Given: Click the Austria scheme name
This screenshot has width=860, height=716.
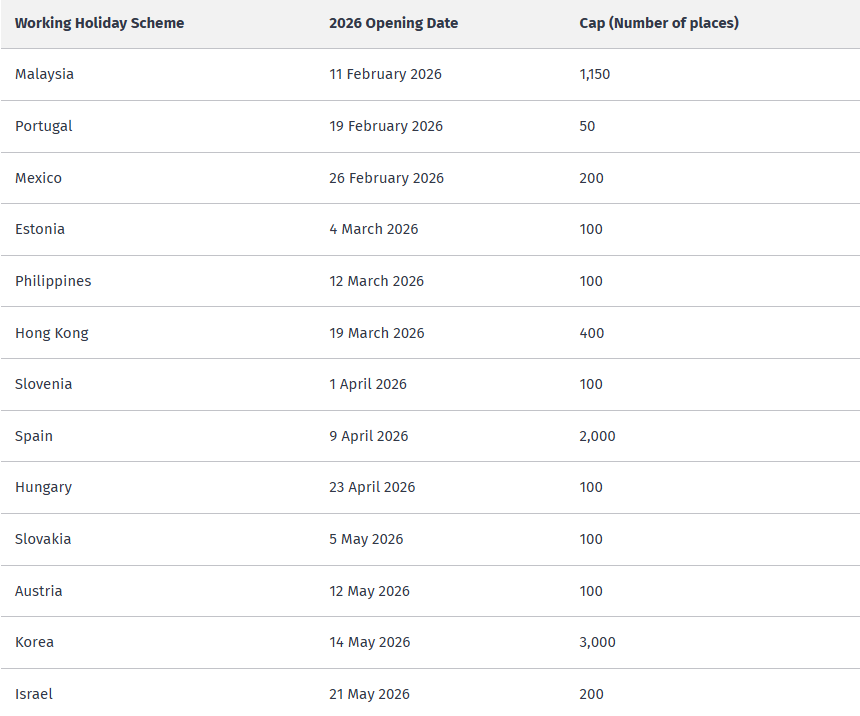Looking at the screenshot, I should (x=39, y=591).
